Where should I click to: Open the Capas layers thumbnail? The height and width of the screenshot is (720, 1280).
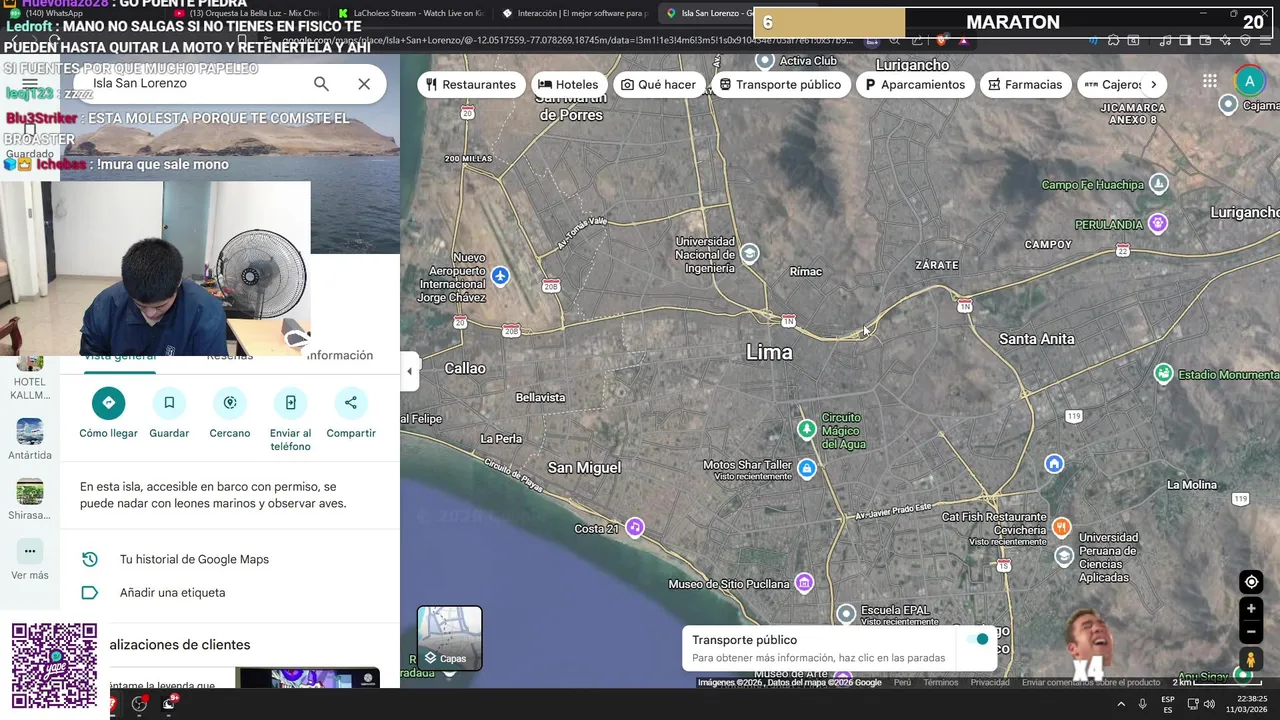450,638
